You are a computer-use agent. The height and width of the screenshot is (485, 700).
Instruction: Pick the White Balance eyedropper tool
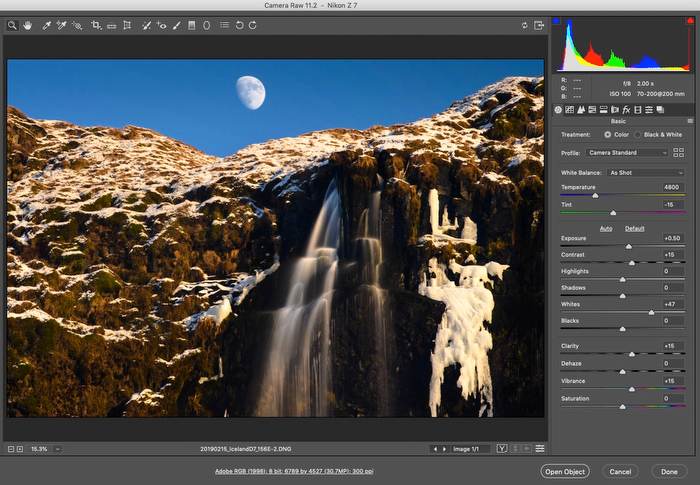pos(46,25)
